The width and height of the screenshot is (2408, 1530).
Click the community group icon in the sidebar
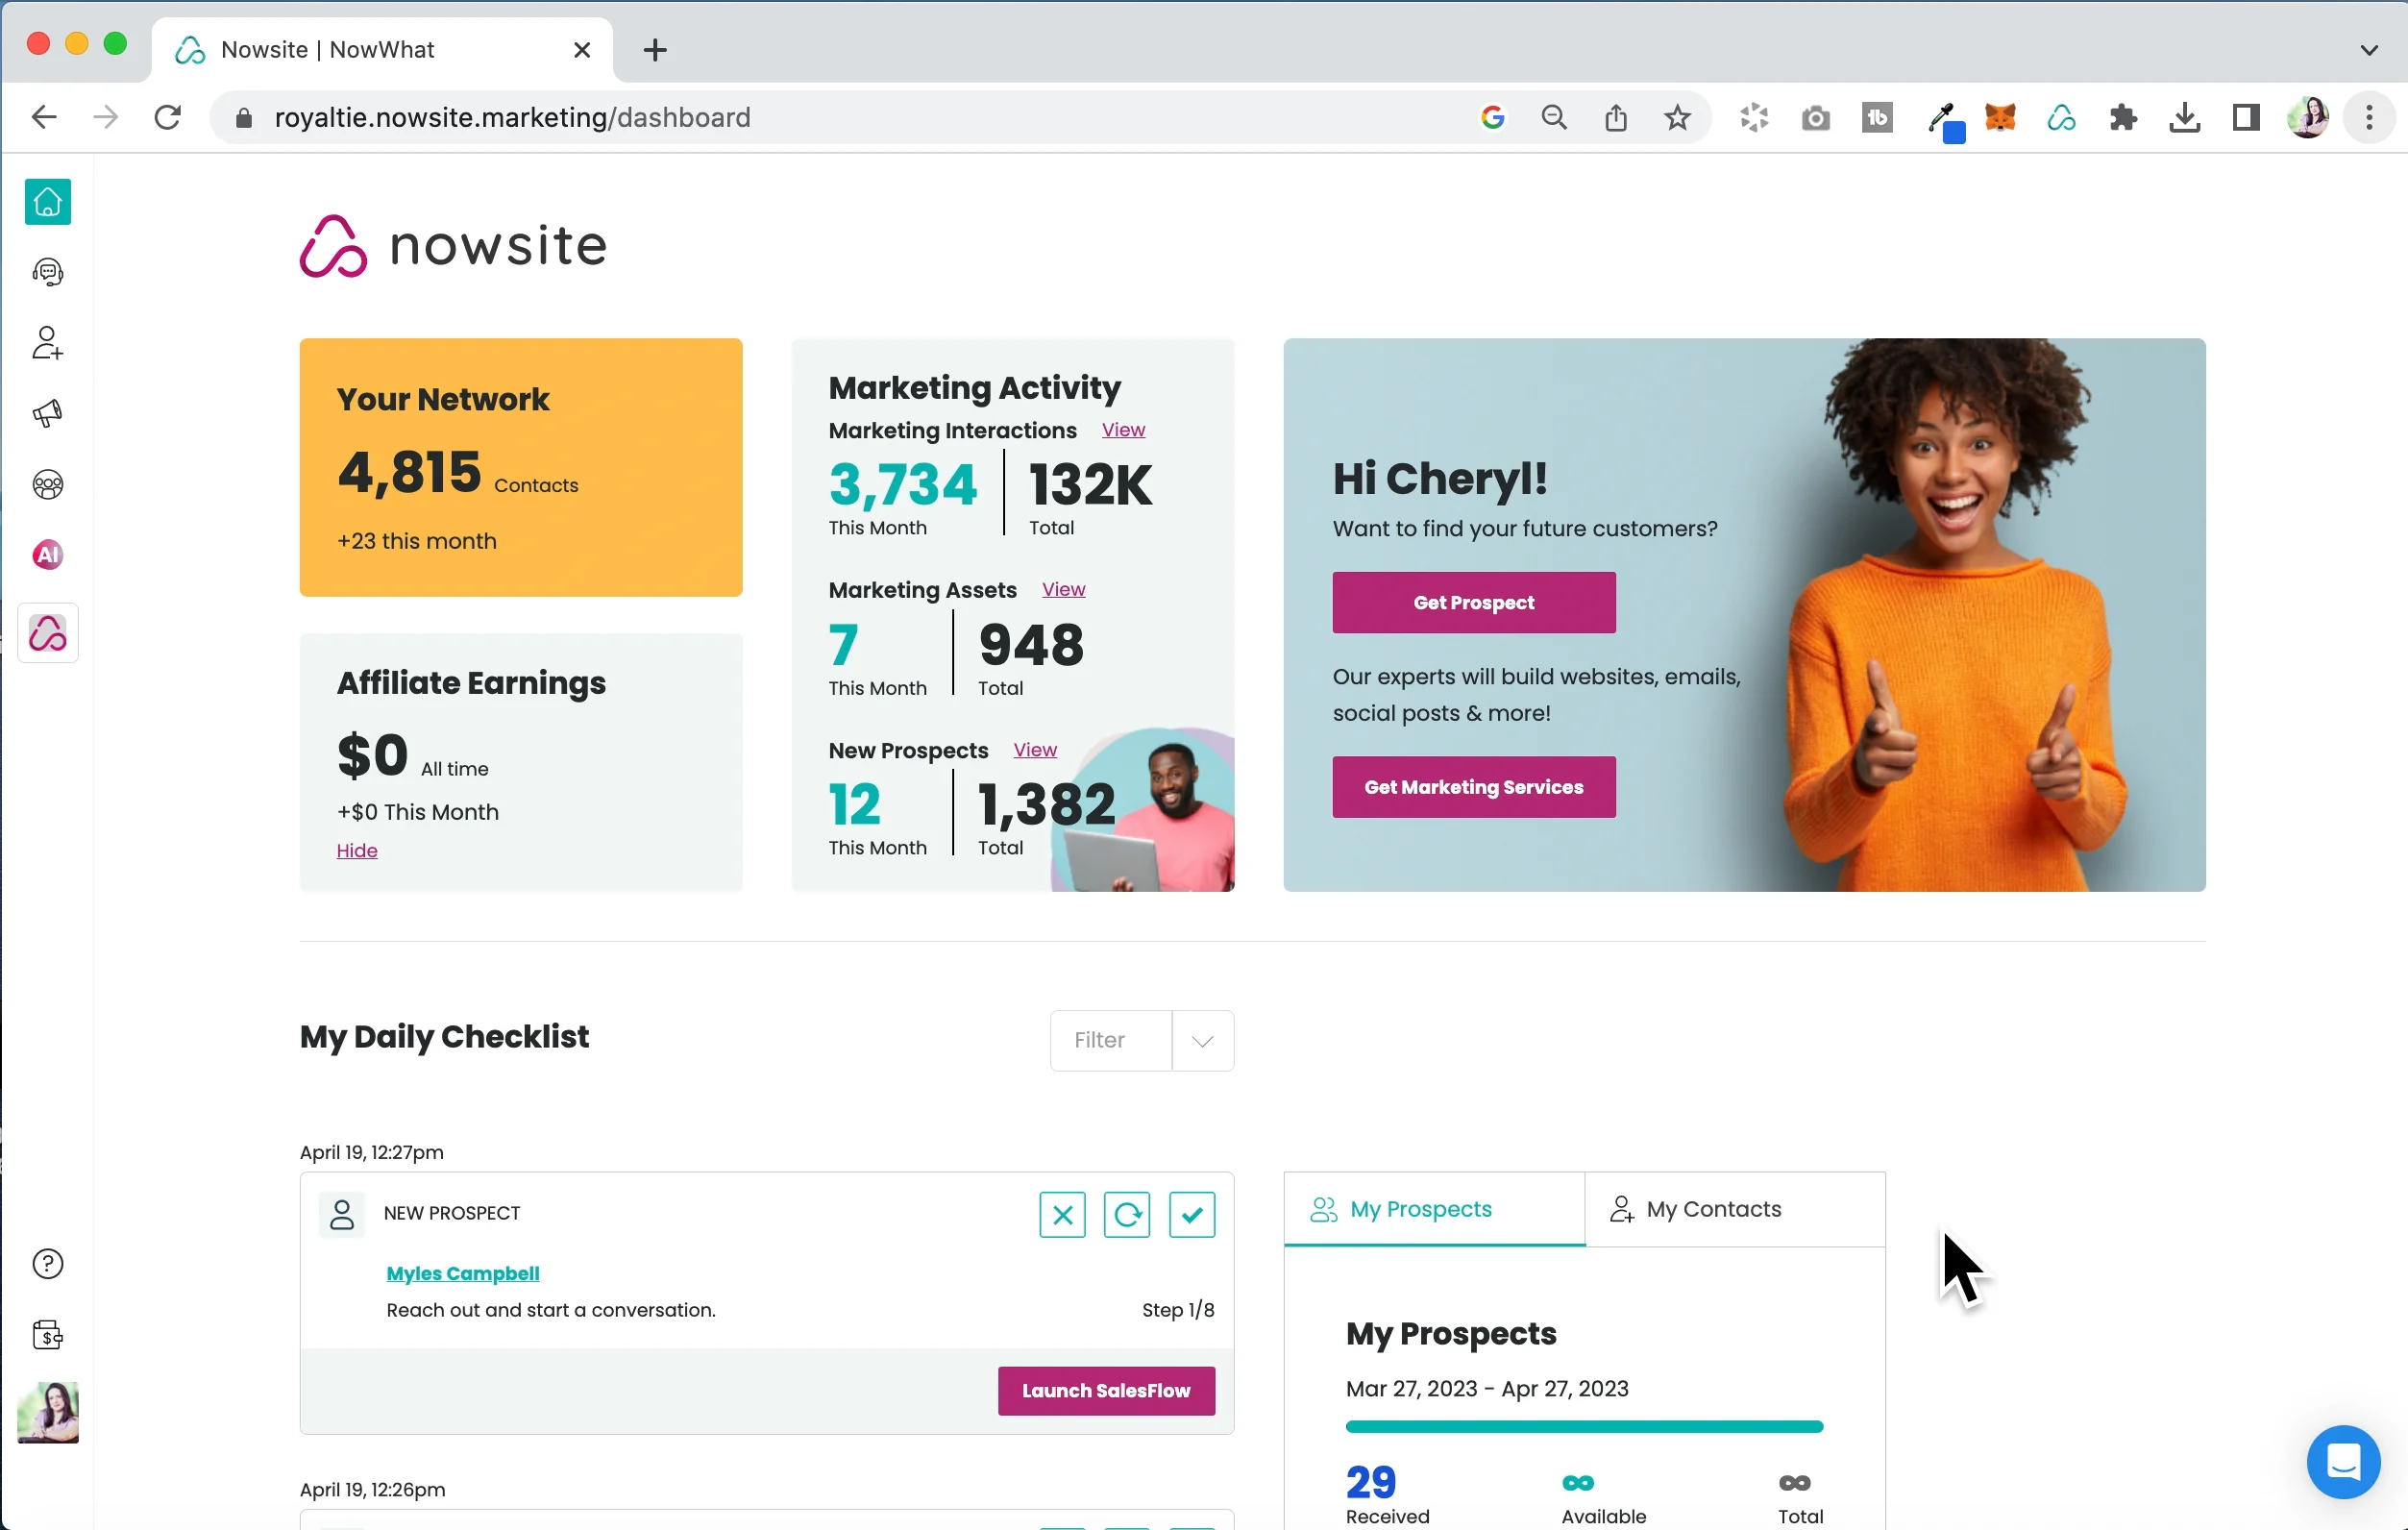click(x=47, y=484)
